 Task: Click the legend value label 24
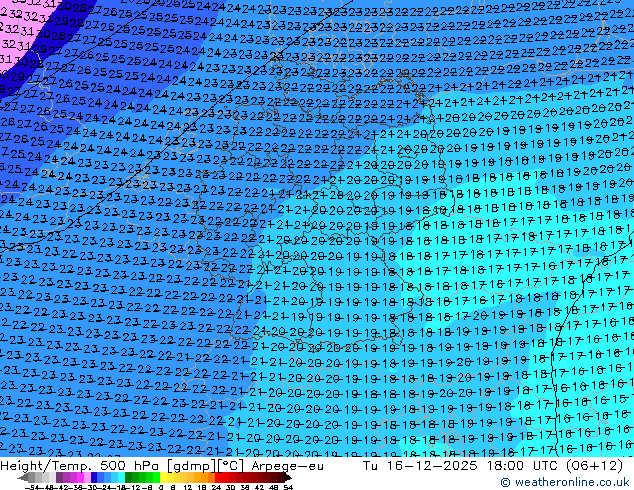216,487
